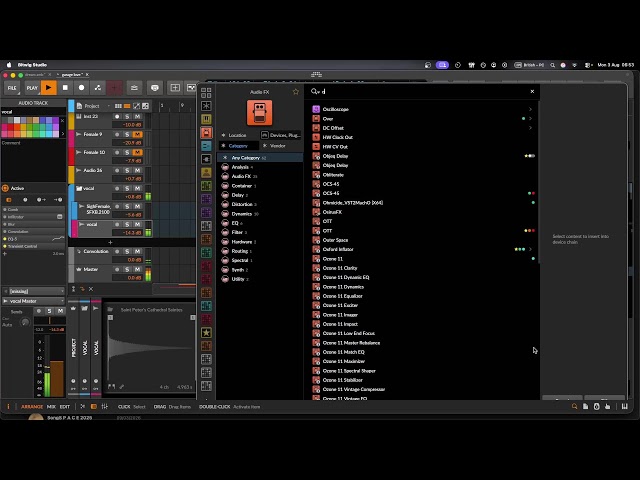Click the transport play arrow button
The height and width of the screenshot is (480, 640).
[x=49, y=88]
